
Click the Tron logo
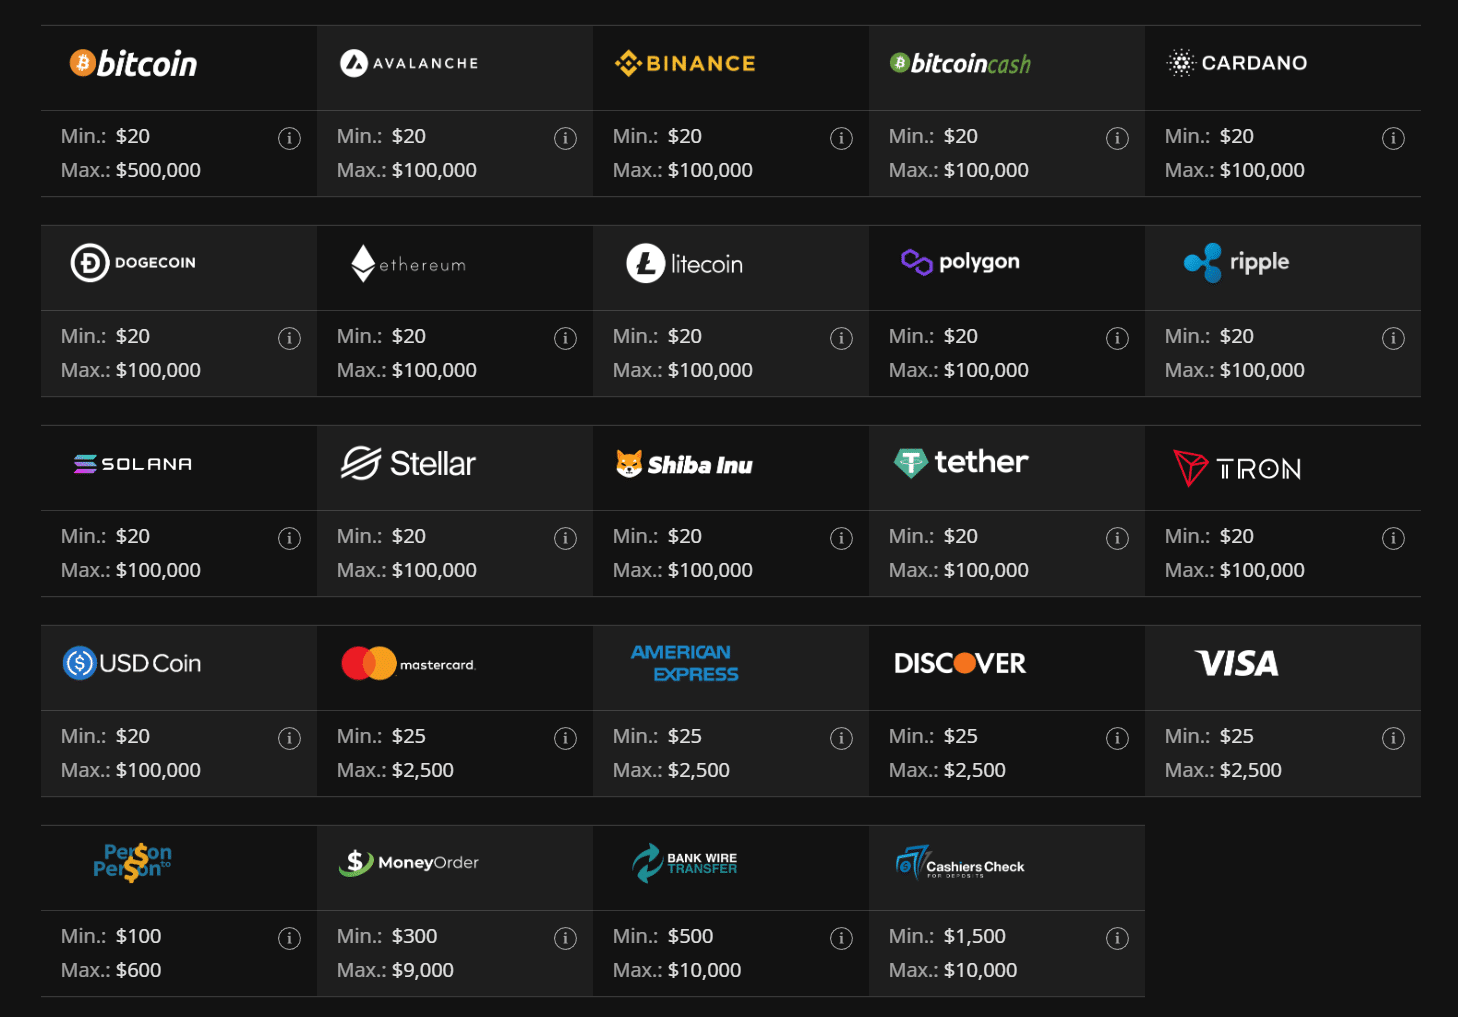point(1238,467)
